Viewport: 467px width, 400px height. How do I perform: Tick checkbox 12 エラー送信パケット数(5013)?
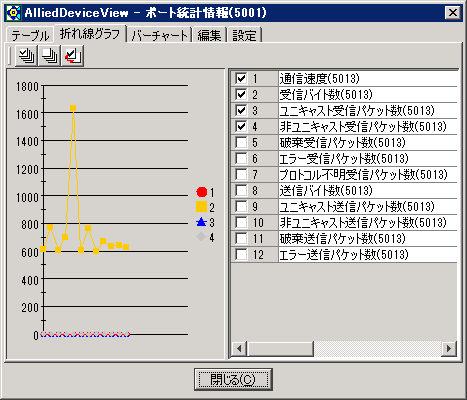241,255
